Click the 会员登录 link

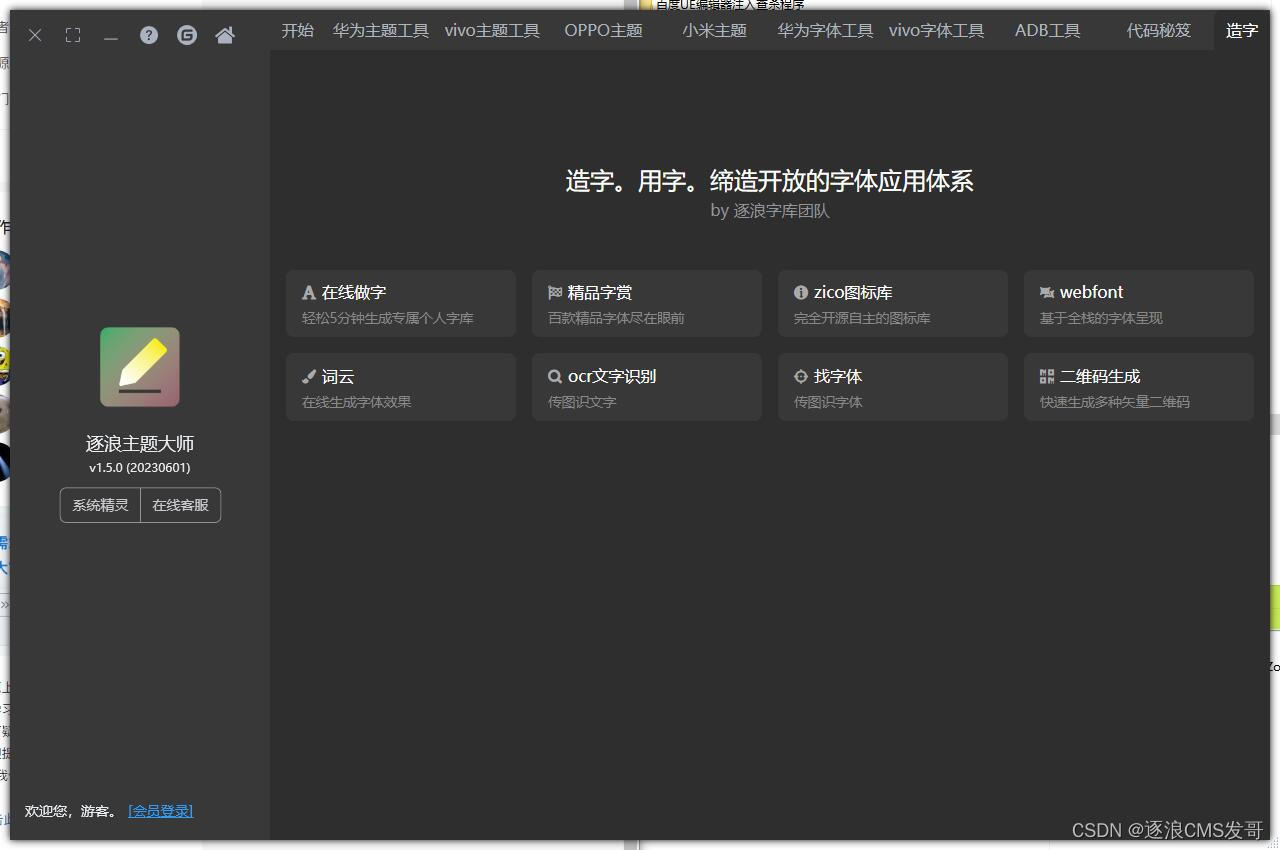coord(161,811)
